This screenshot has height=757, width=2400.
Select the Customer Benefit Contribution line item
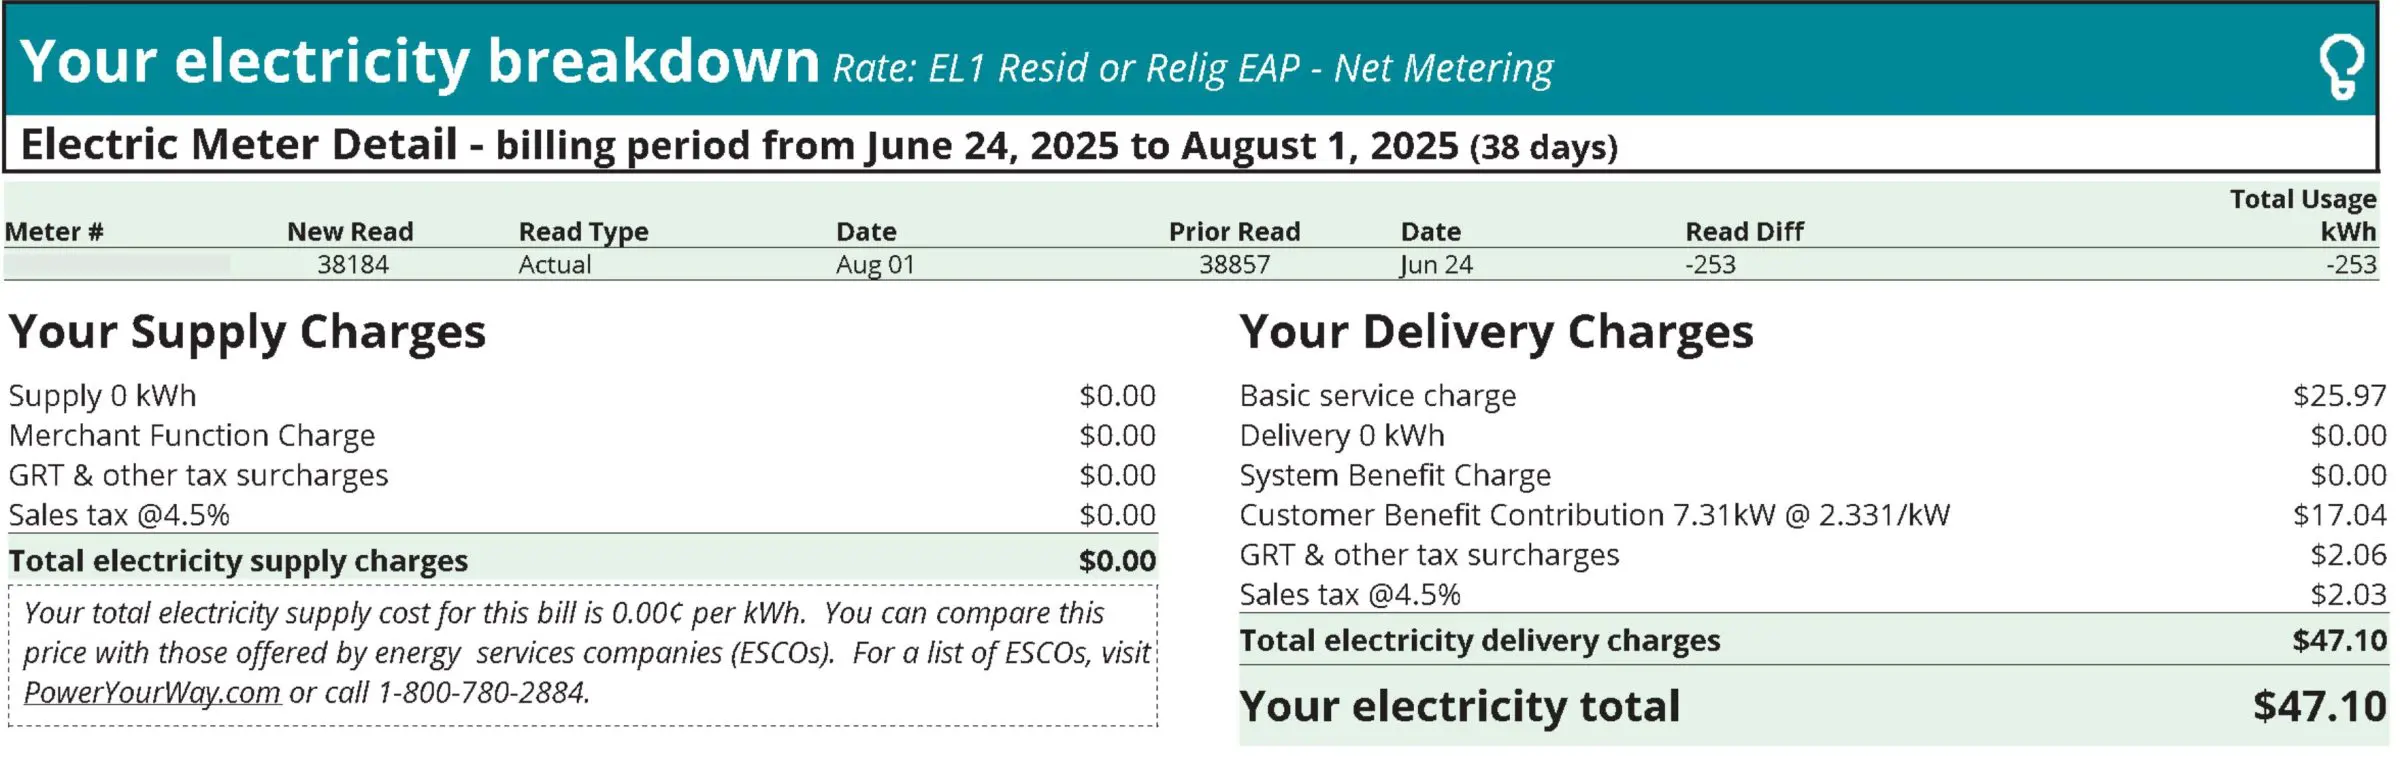pyautogui.click(x=1594, y=515)
